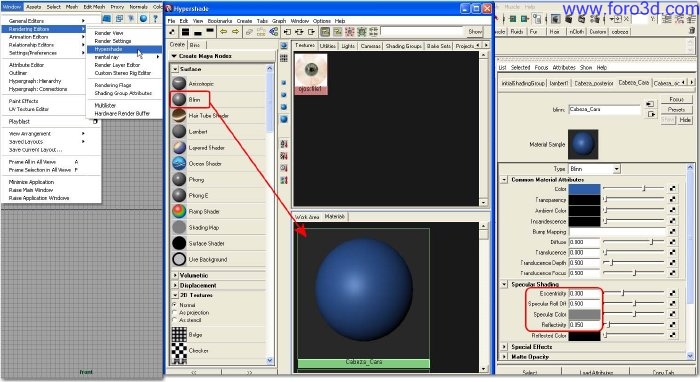Click the Focus button

point(677,100)
